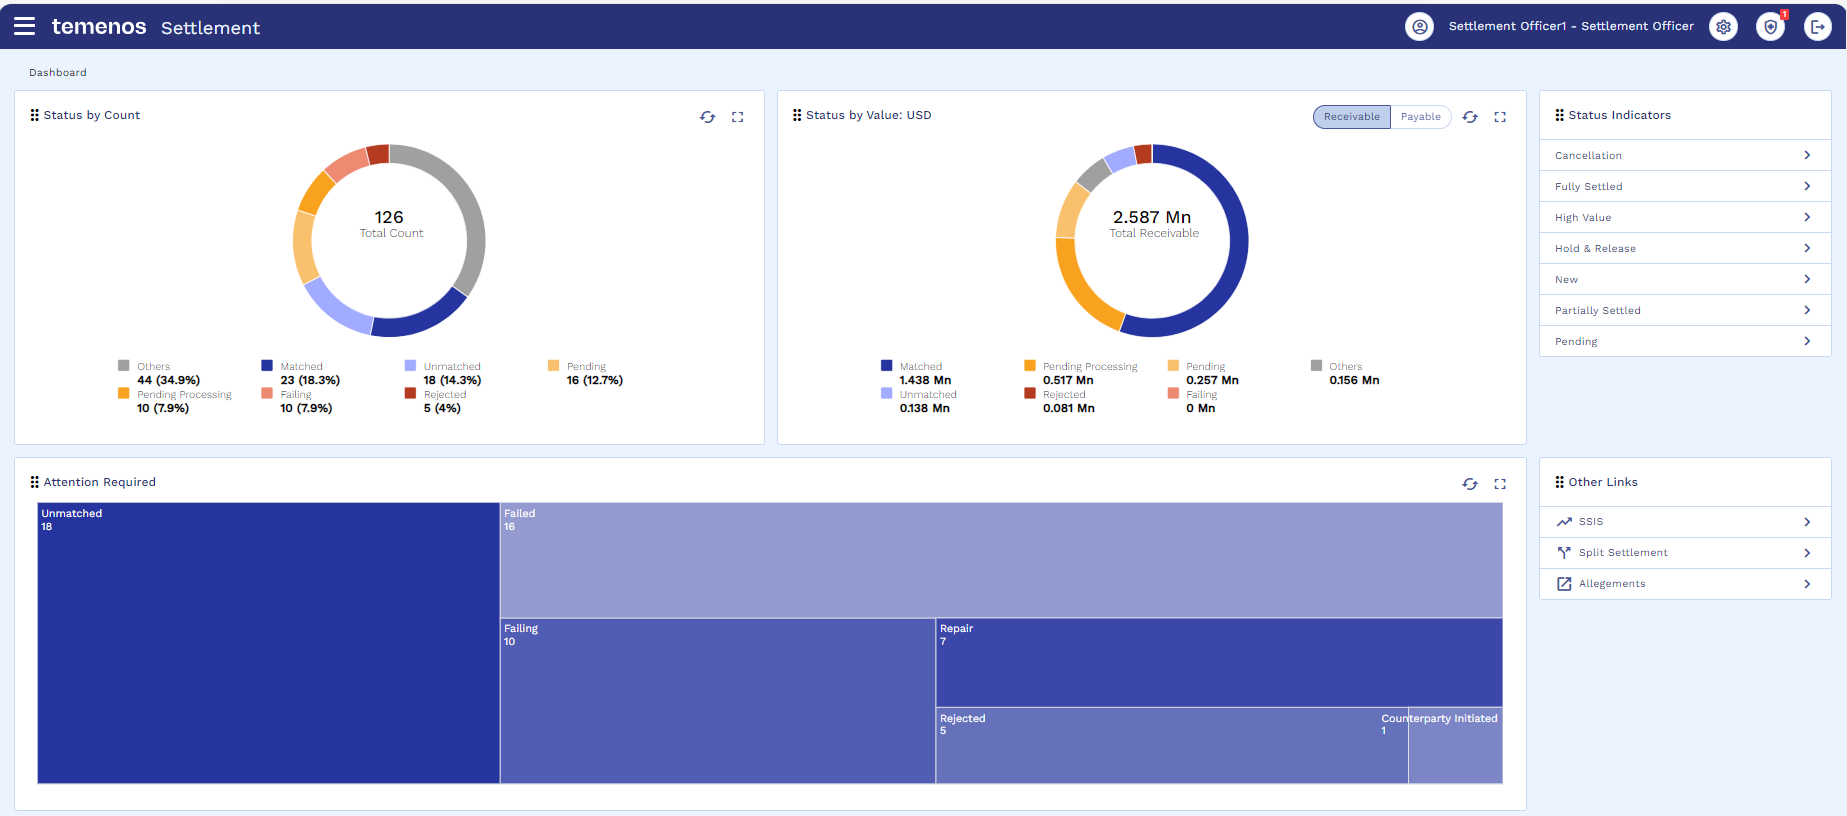Expand the Fully Settled chevron
Viewport: 1847px width, 816px height.
pyautogui.click(x=1807, y=186)
